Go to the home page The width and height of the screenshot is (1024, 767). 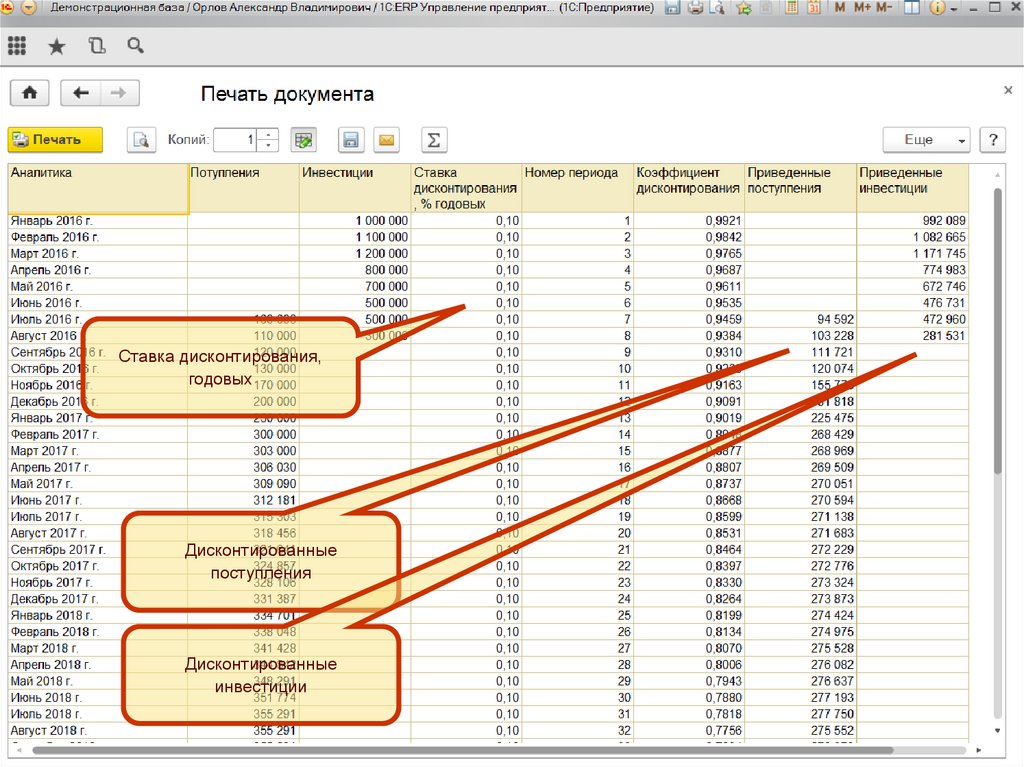30,93
